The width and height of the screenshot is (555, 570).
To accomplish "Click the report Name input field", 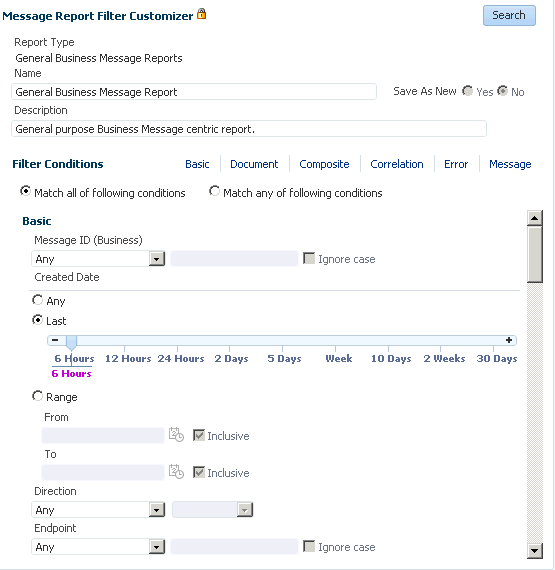I will 194,92.
